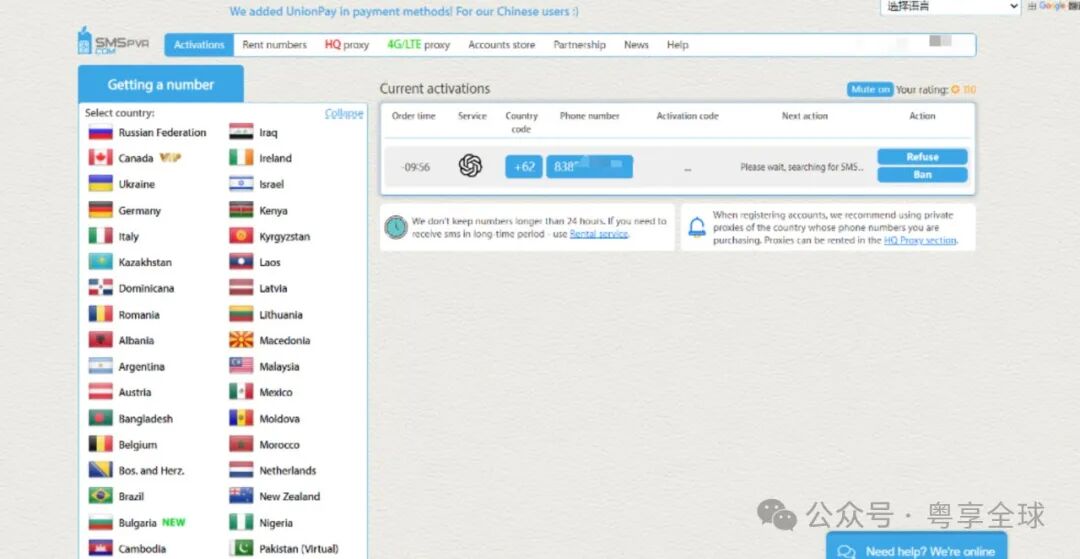This screenshot has height=559, width=1080.
Task: Ban the current phone number
Action: (922, 175)
